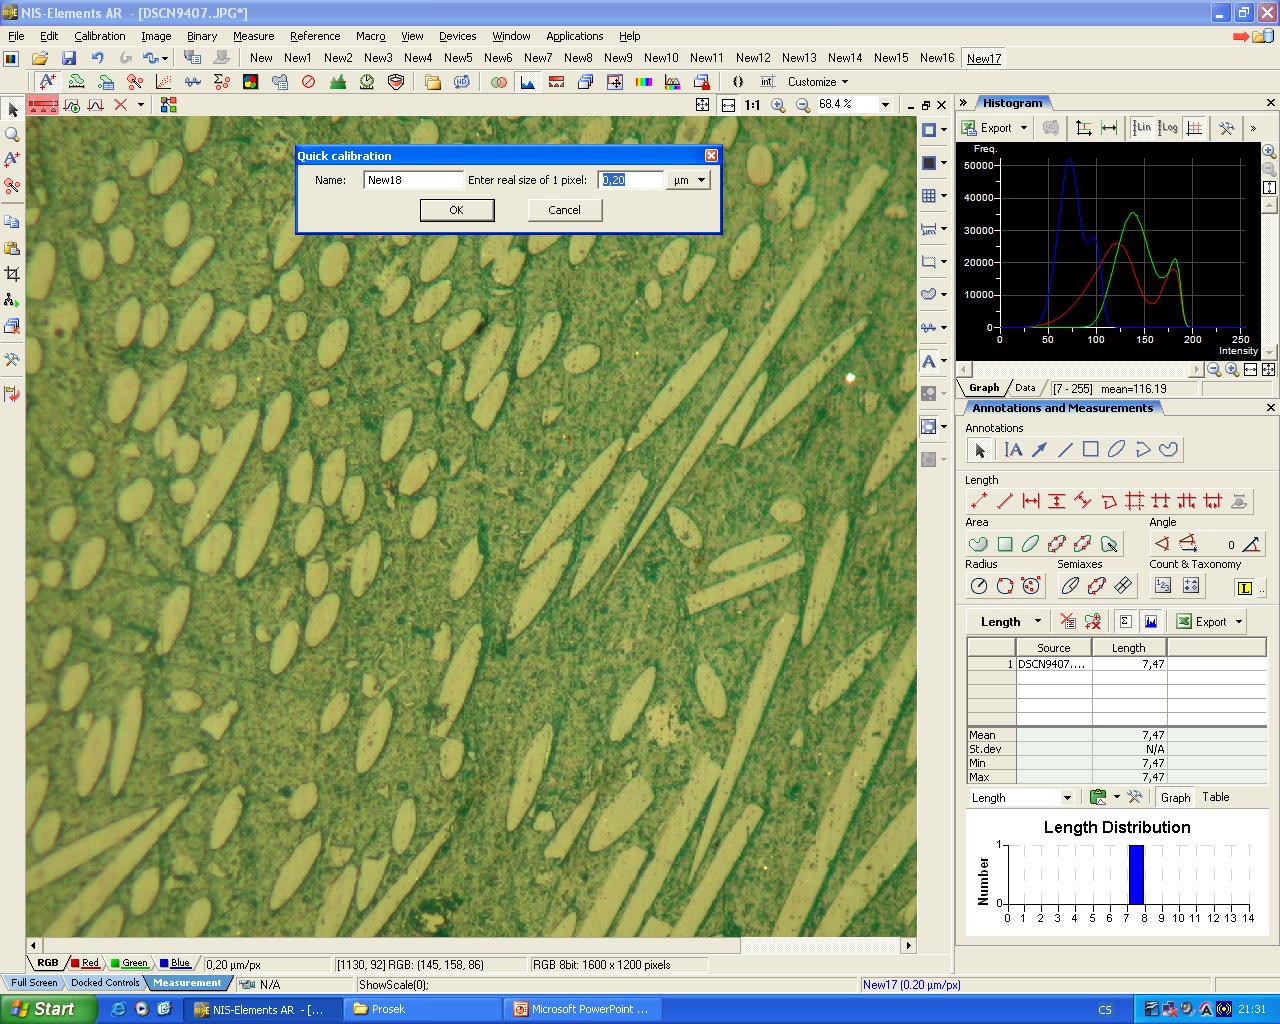Viewport: 1280px width, 1024px height.
Task: Switch histogram to linear scale (Lin)
Action: [1142, 128]
